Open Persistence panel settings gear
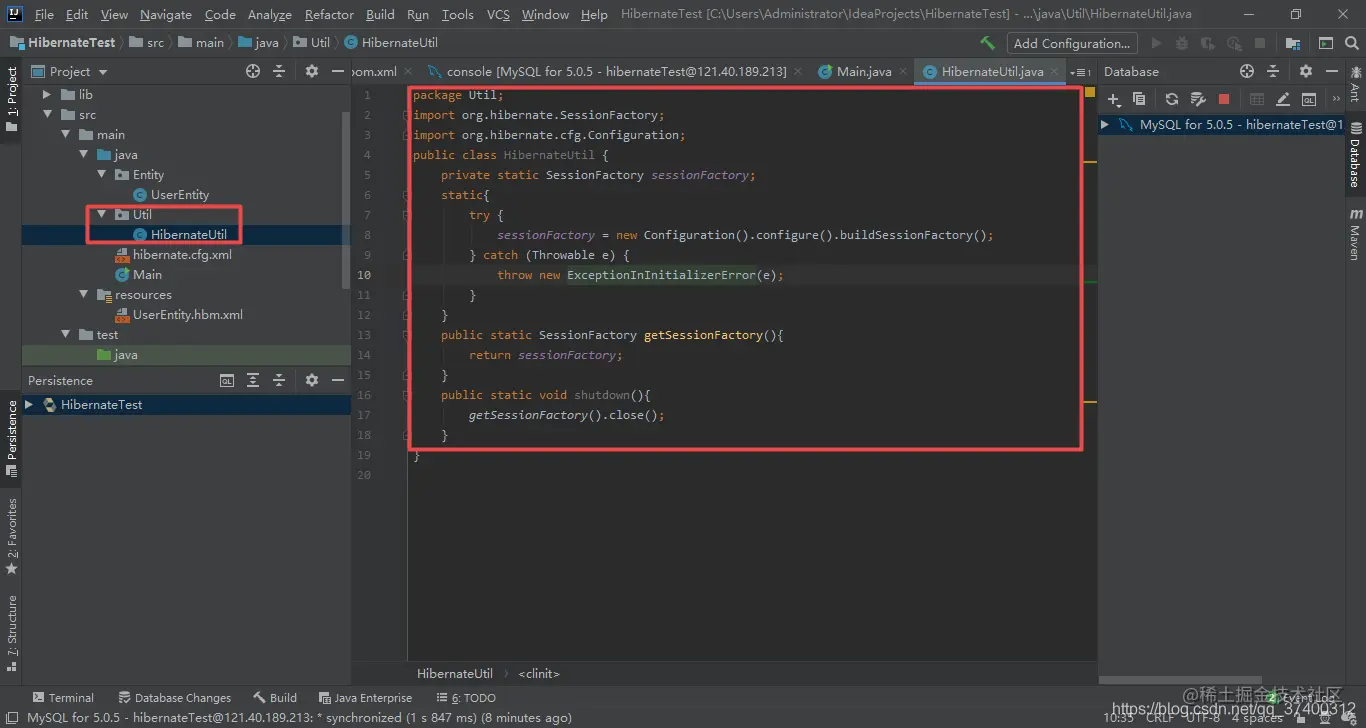This screenshot has height=728, width=1366. tap(312, 380)
